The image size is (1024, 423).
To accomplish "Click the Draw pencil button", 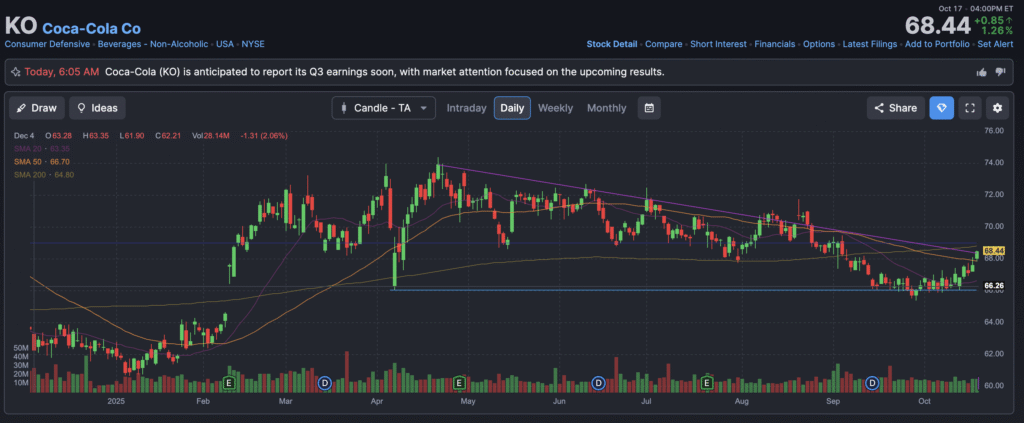I will coord(37,108).
